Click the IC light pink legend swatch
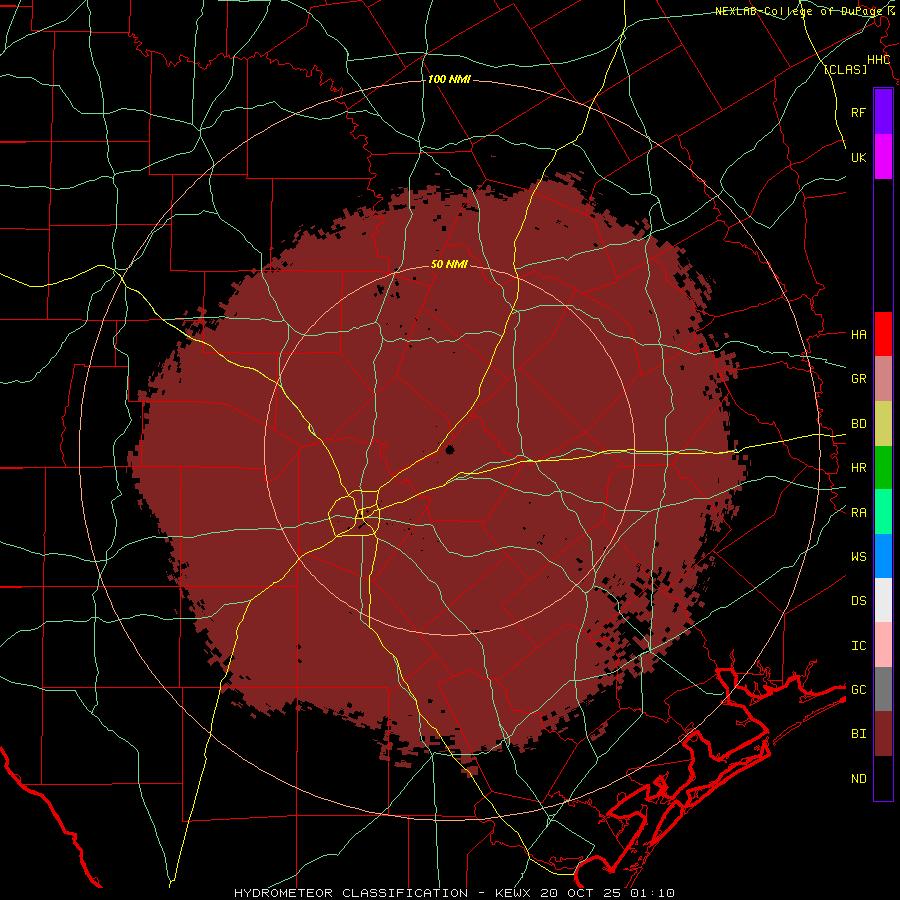This screenshot has height=900, width=900. coord(883,645)
